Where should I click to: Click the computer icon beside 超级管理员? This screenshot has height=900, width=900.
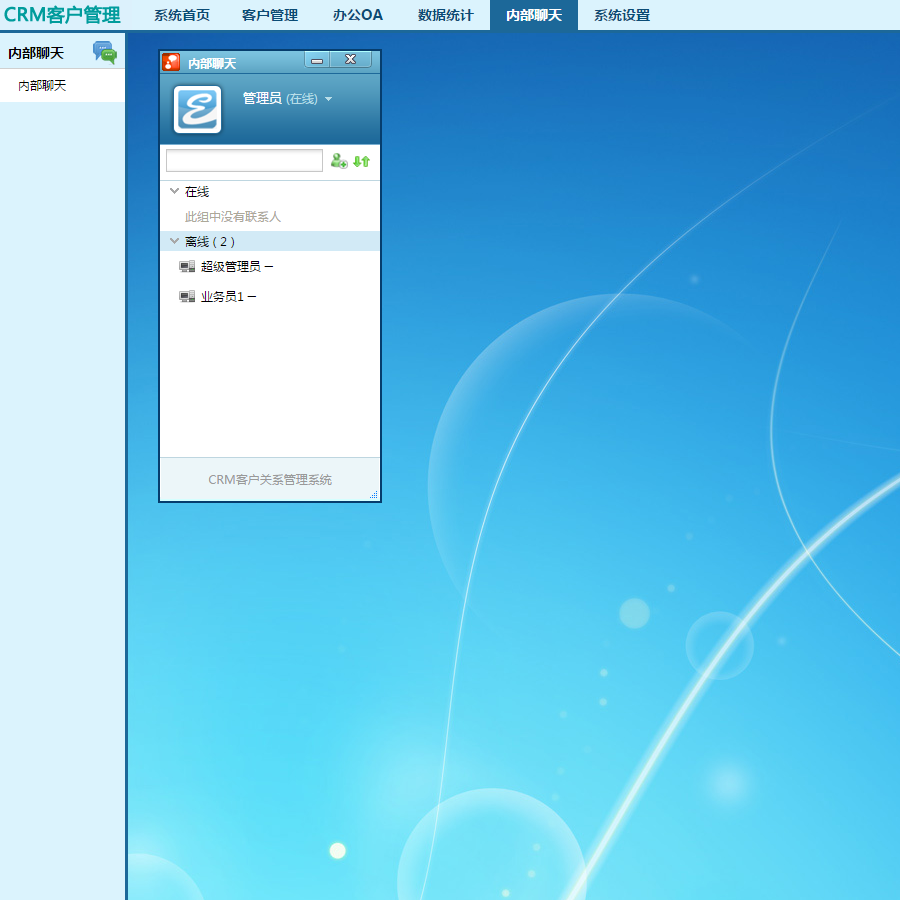coord(187,266)
